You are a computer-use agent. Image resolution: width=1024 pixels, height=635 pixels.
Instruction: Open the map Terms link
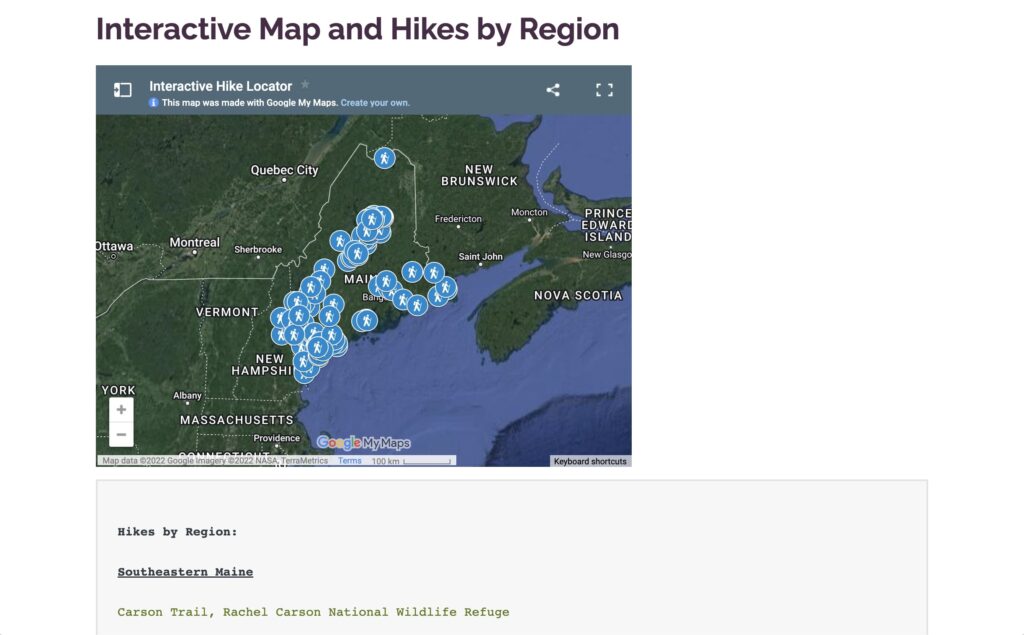click(349, 461)
